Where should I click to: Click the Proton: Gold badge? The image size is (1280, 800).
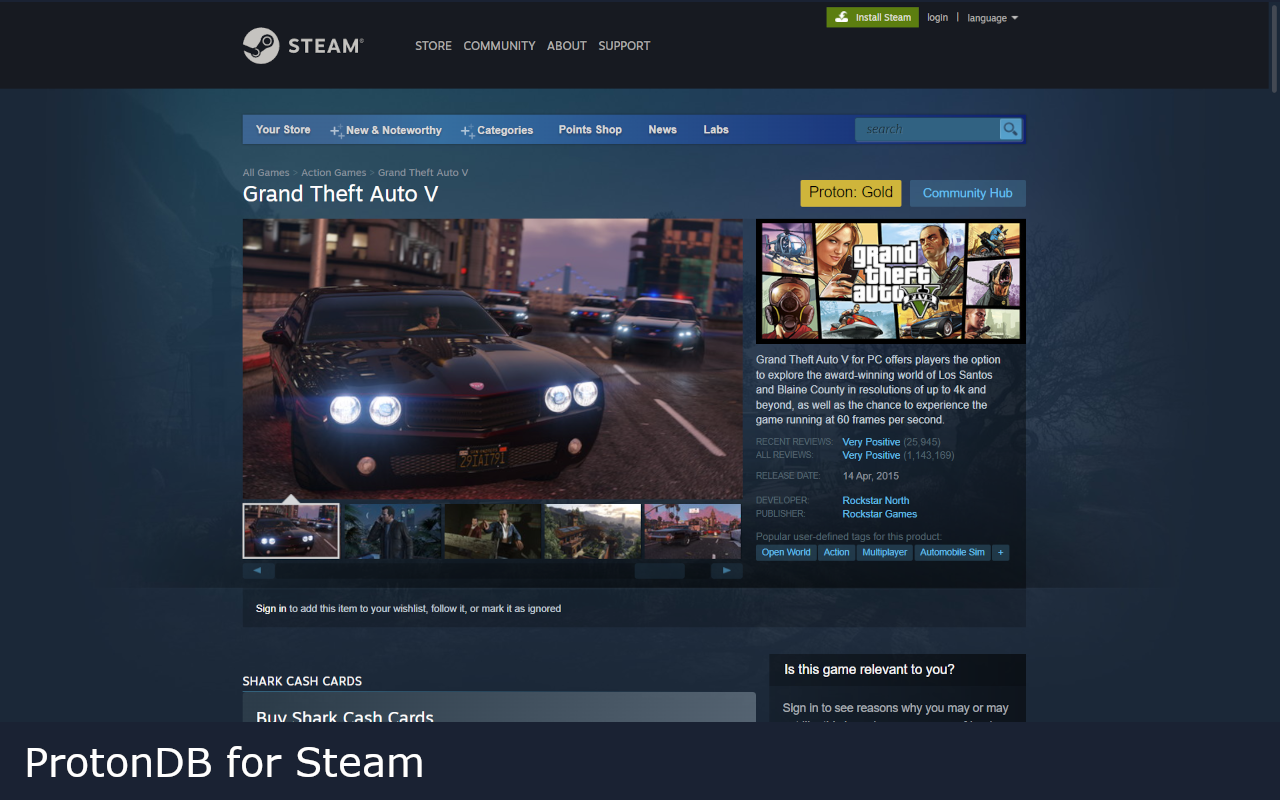click(851, 193)
